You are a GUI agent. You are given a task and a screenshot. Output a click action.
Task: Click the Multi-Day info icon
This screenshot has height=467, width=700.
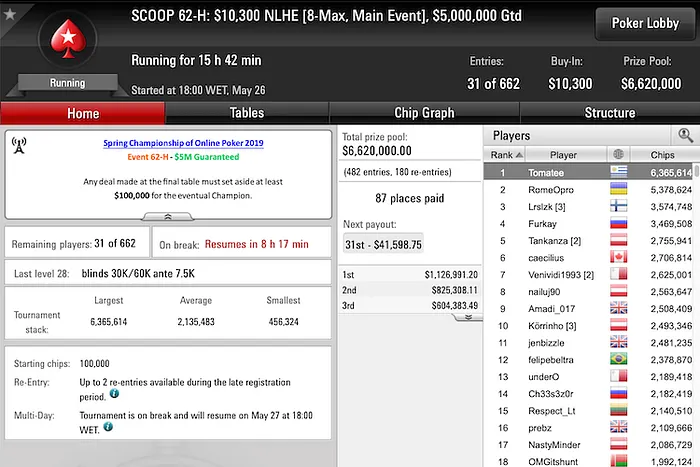coord(108,427)
